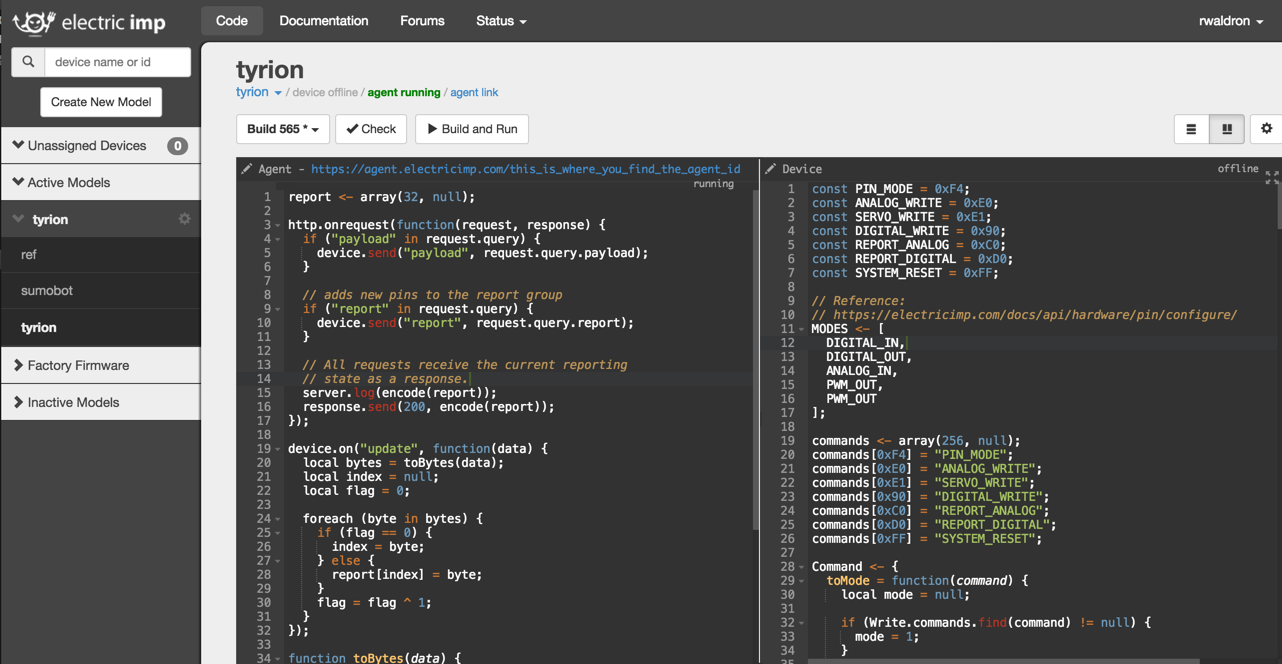Image resolution: width=1282 pixels, height=664 pixels.
Task: Fold agent code at line 3
Action: coord(278,225)
